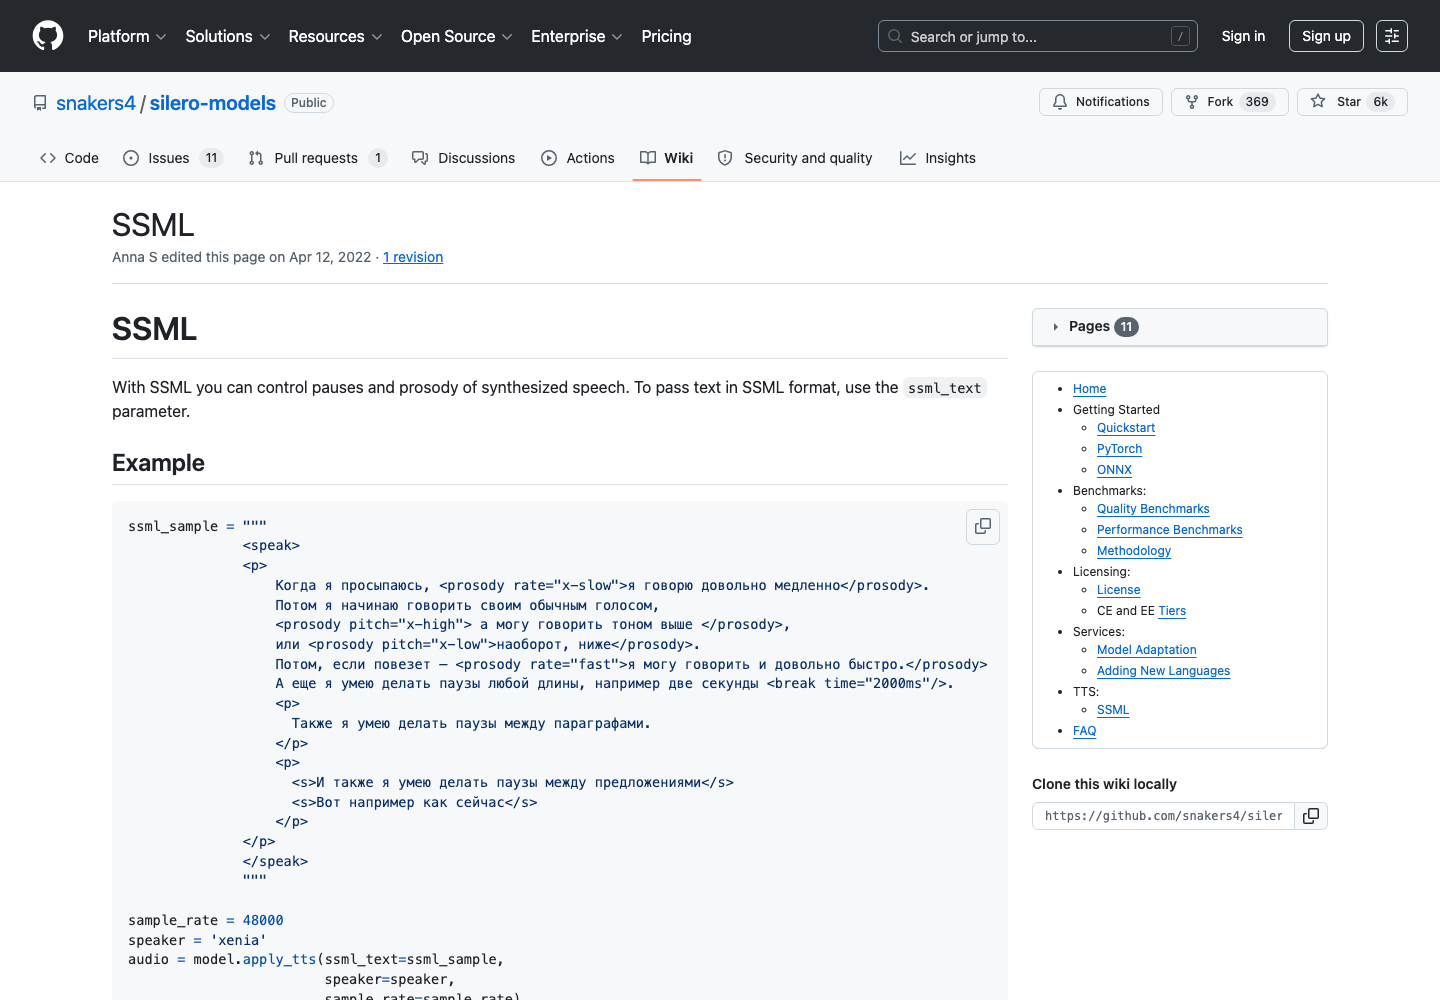Open the SSML sidebar link

(1113, 710)
